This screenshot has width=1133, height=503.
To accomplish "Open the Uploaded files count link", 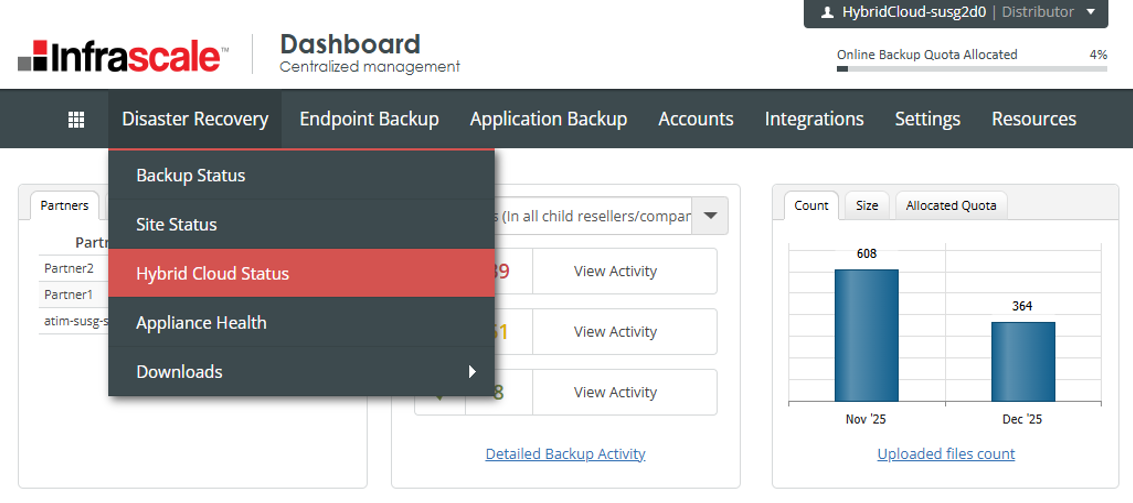I will pos(945,454).
